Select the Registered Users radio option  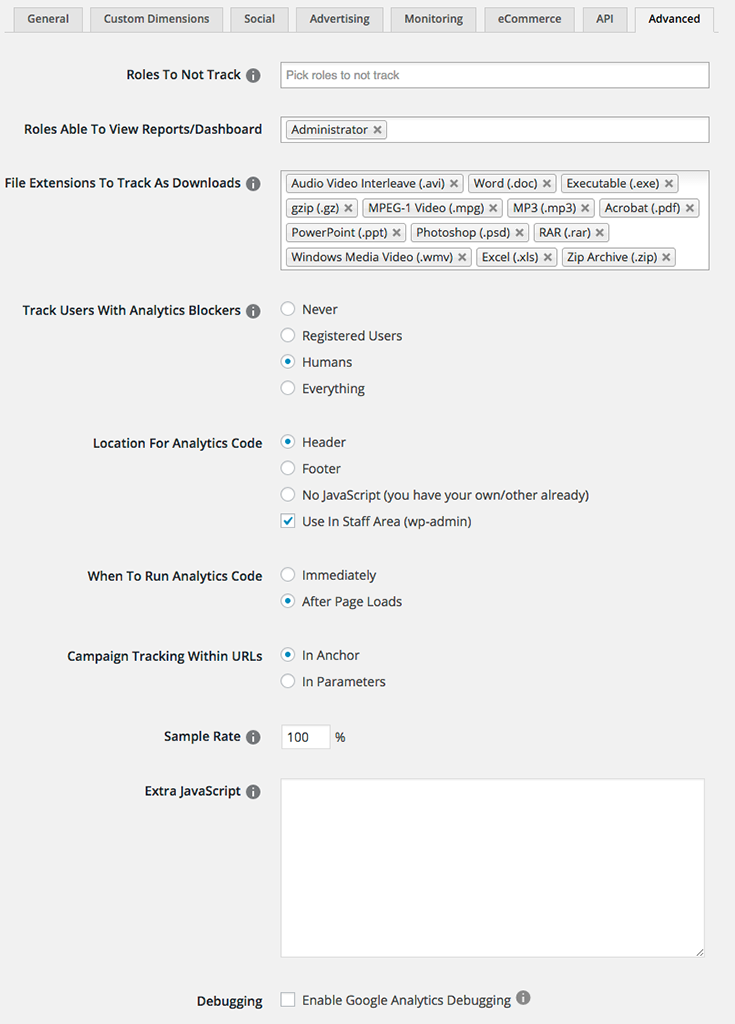[288, 336]
